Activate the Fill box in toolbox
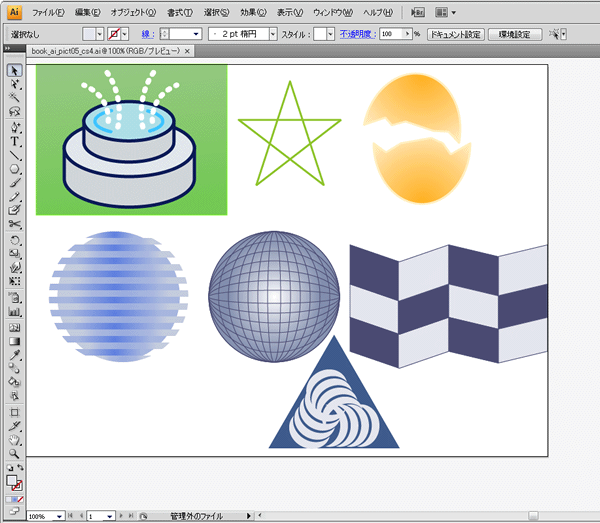The width and height of the screenshot is (600, 523). click(12, 481)
